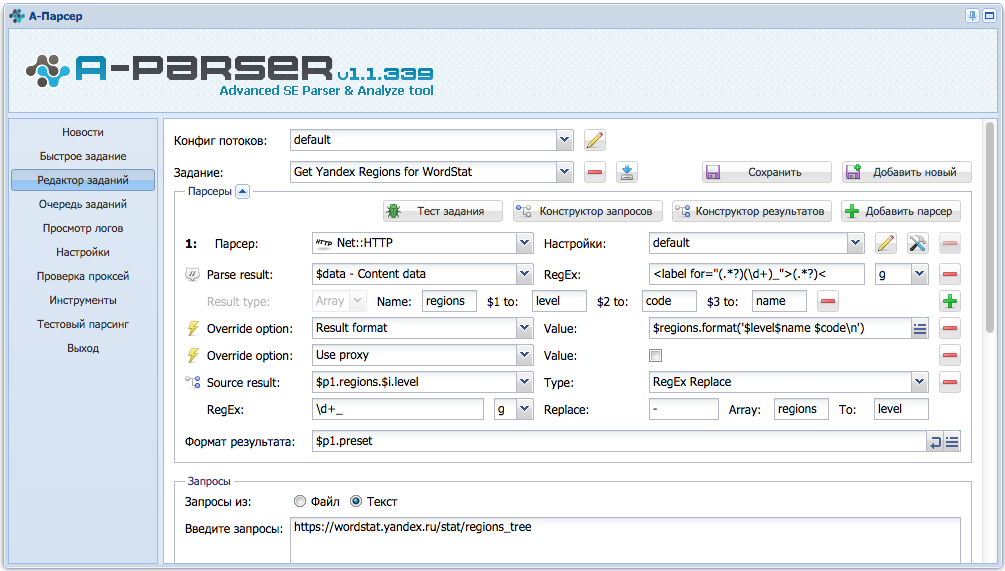Remove the Parse result row with red minus

[950, 274]
